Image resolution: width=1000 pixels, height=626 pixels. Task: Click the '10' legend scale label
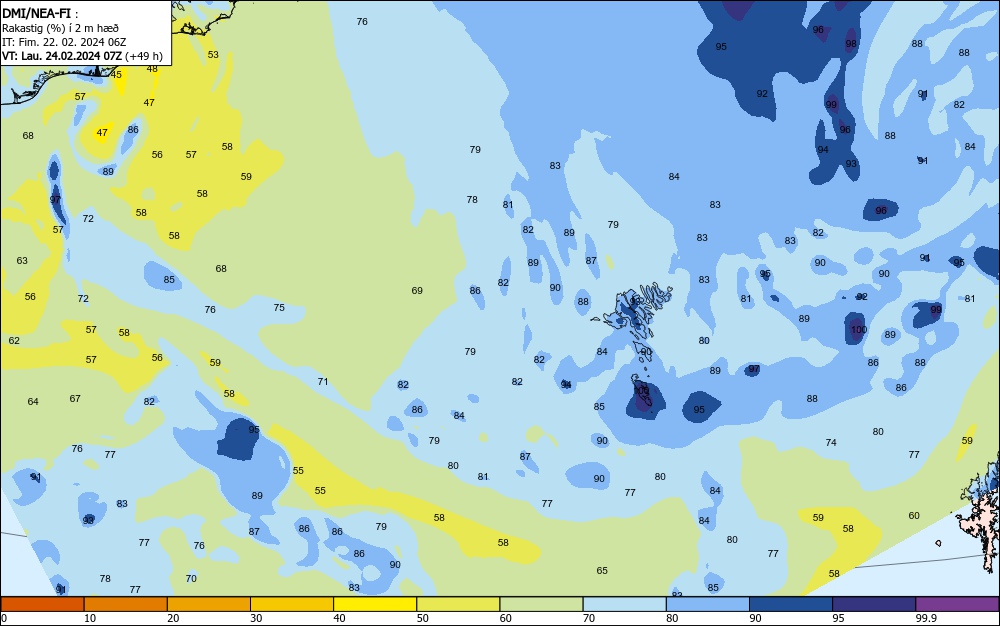point(90,618)
